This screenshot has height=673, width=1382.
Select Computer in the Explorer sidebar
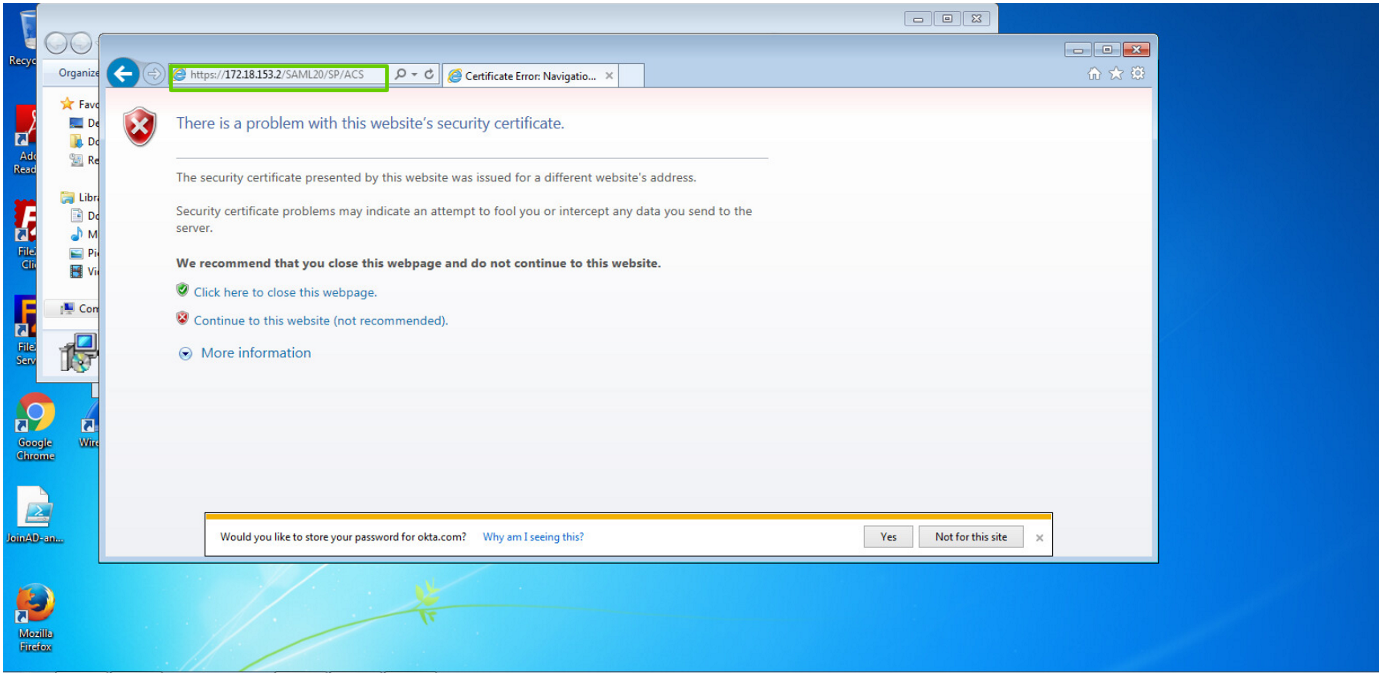[x=79, y=308]
